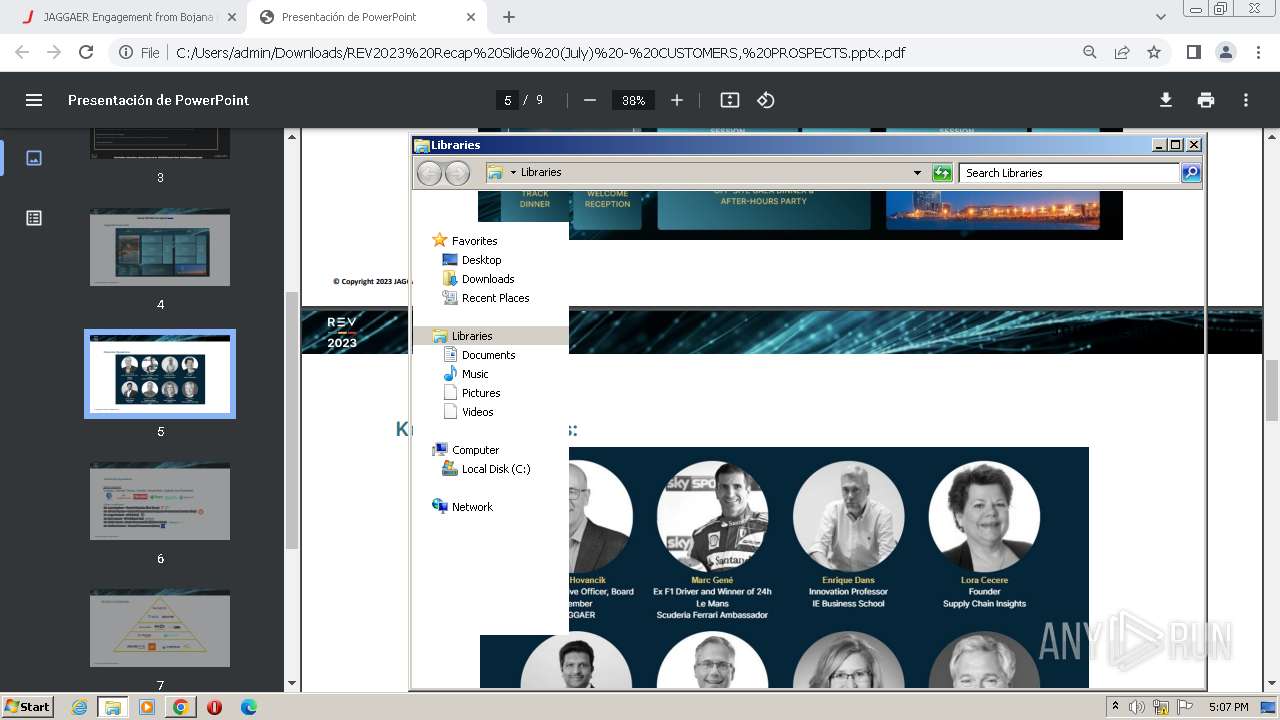Click the taskbar clock showing 5:07 PM
Viewport: 1280px width, 720px height.
click(1228, 707)
